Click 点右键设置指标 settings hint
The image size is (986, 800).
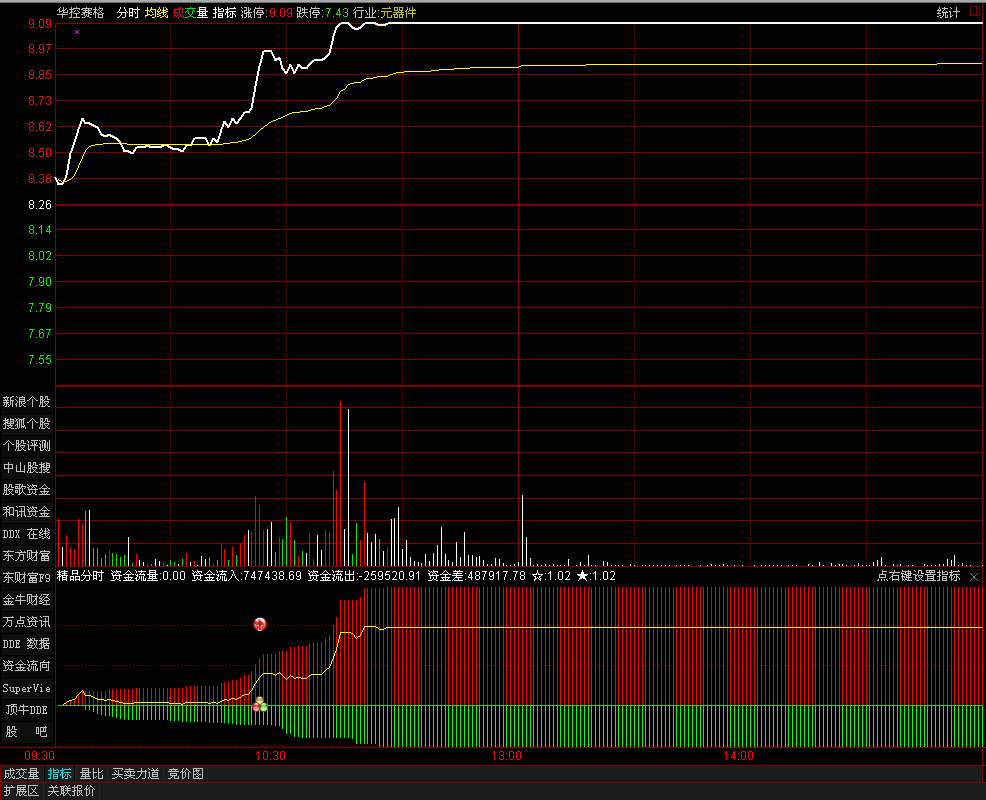coord(919,576)
